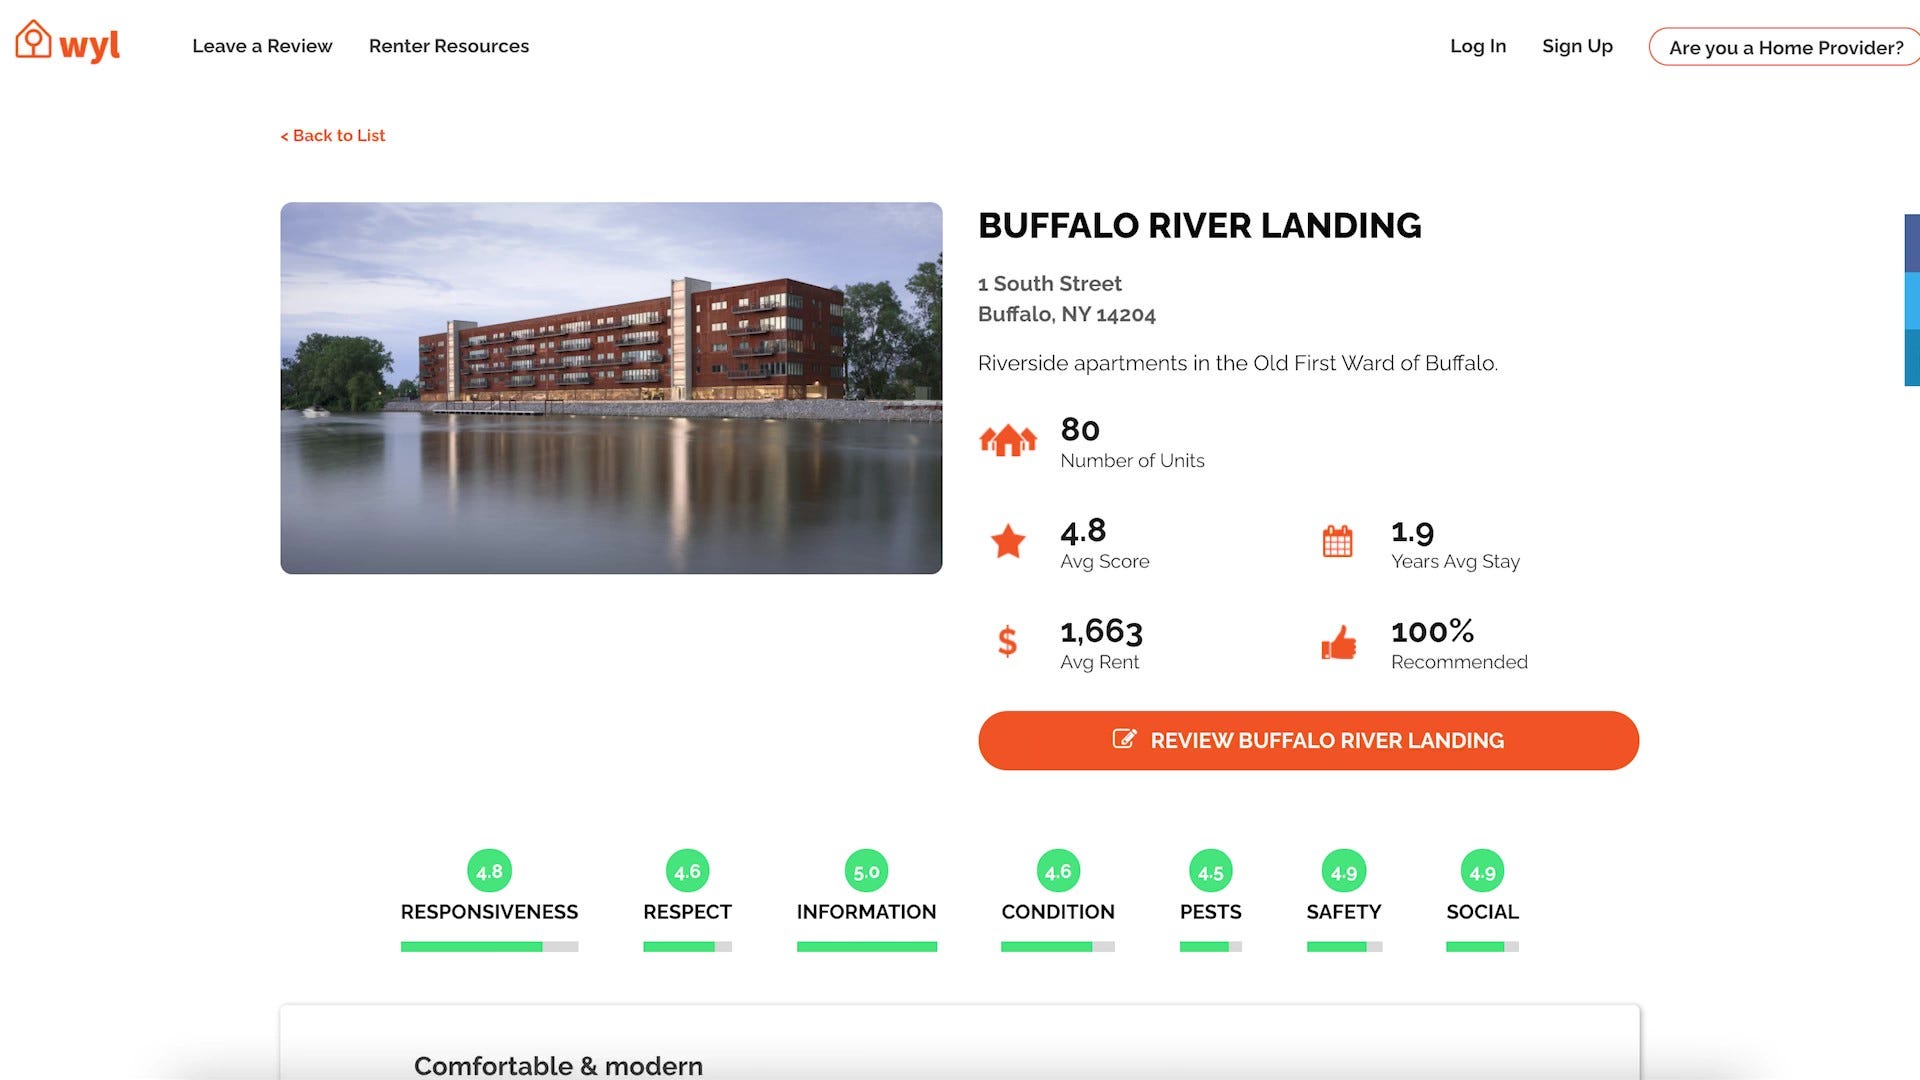The image size is (1920, 1080).
Task: Click the wyl house logo icon
Action: tap(34, 40)
